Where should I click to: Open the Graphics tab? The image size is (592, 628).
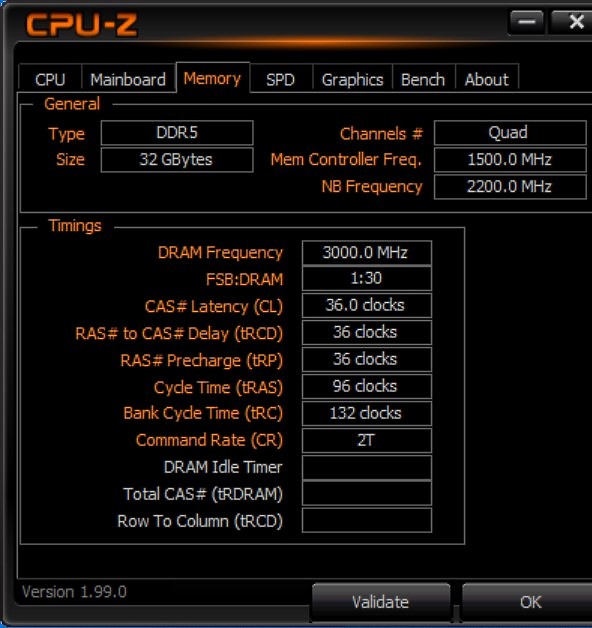(x=352, y=79)
